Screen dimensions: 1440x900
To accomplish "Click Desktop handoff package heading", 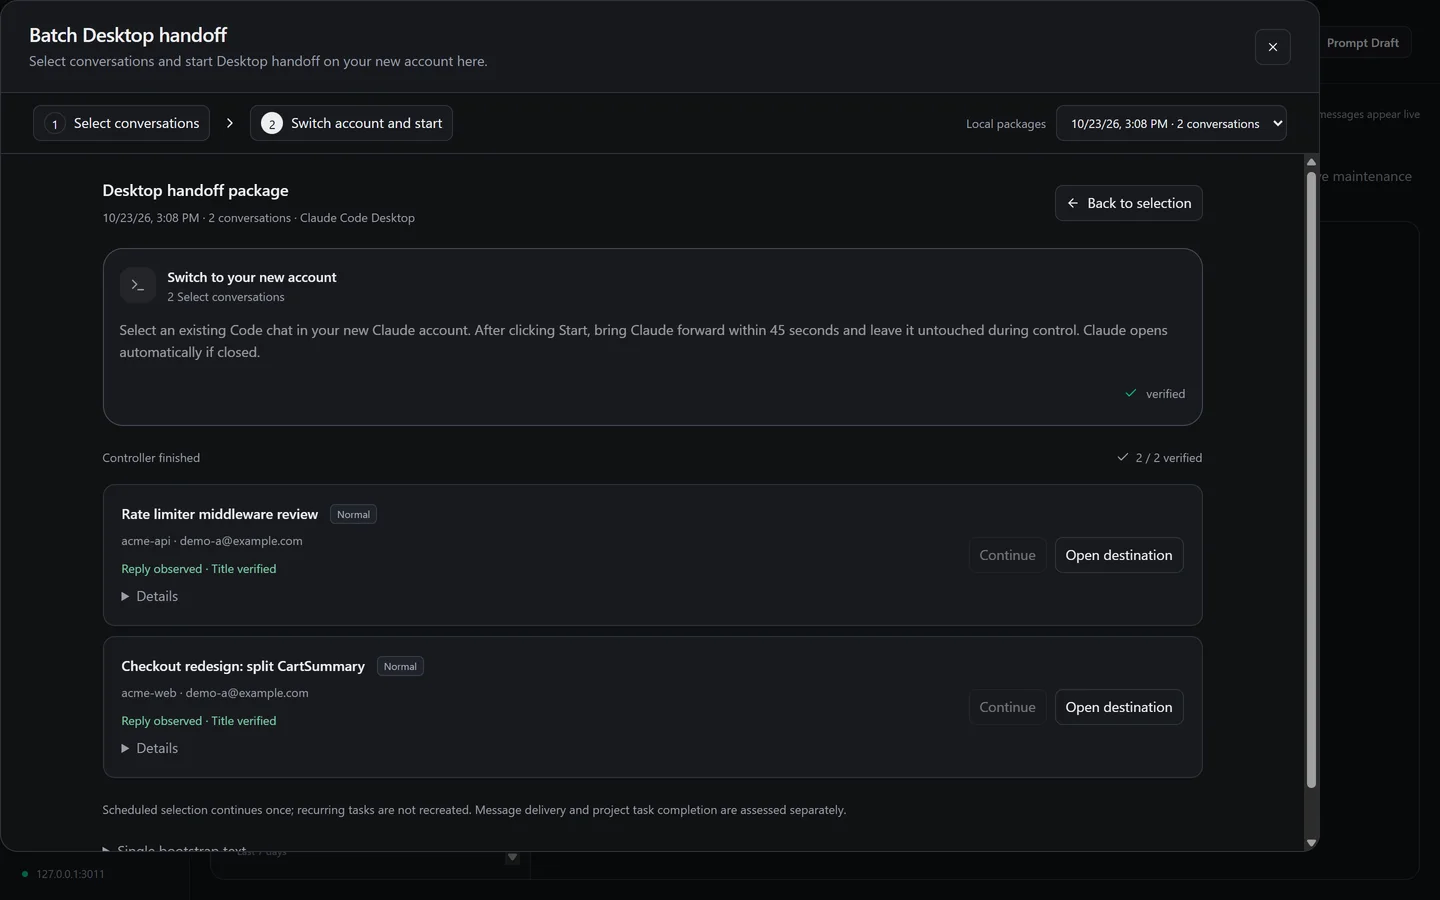I will 195,190.
